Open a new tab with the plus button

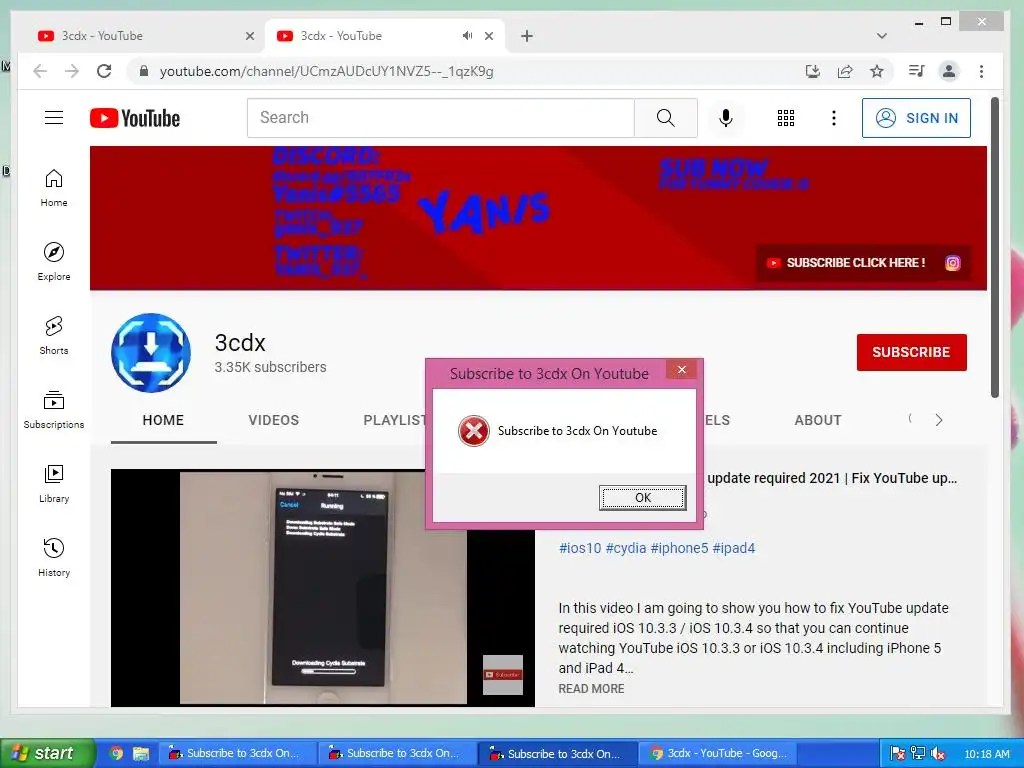click(527, 36)
